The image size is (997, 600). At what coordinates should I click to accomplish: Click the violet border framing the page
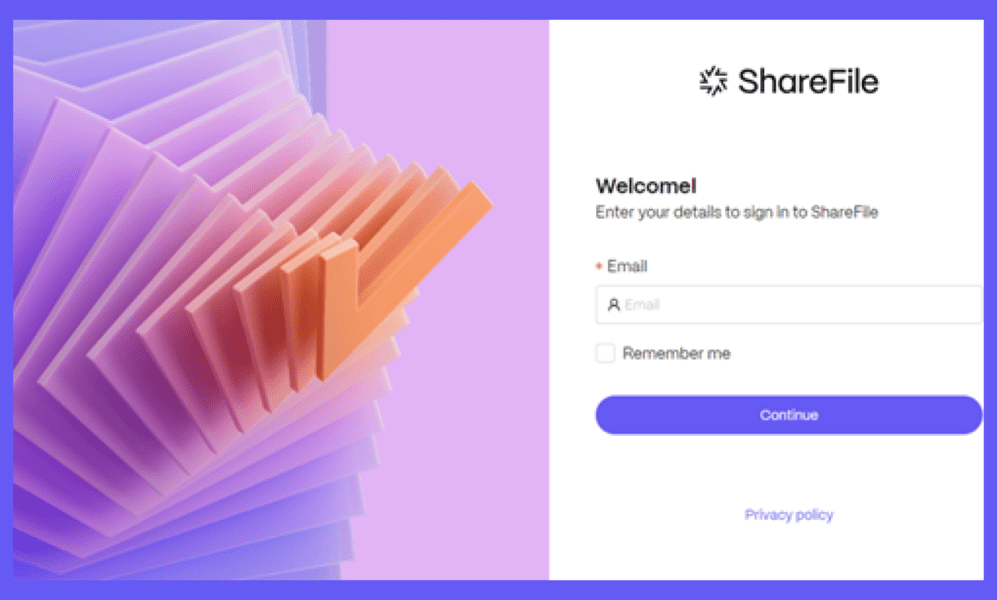(498, 10)
